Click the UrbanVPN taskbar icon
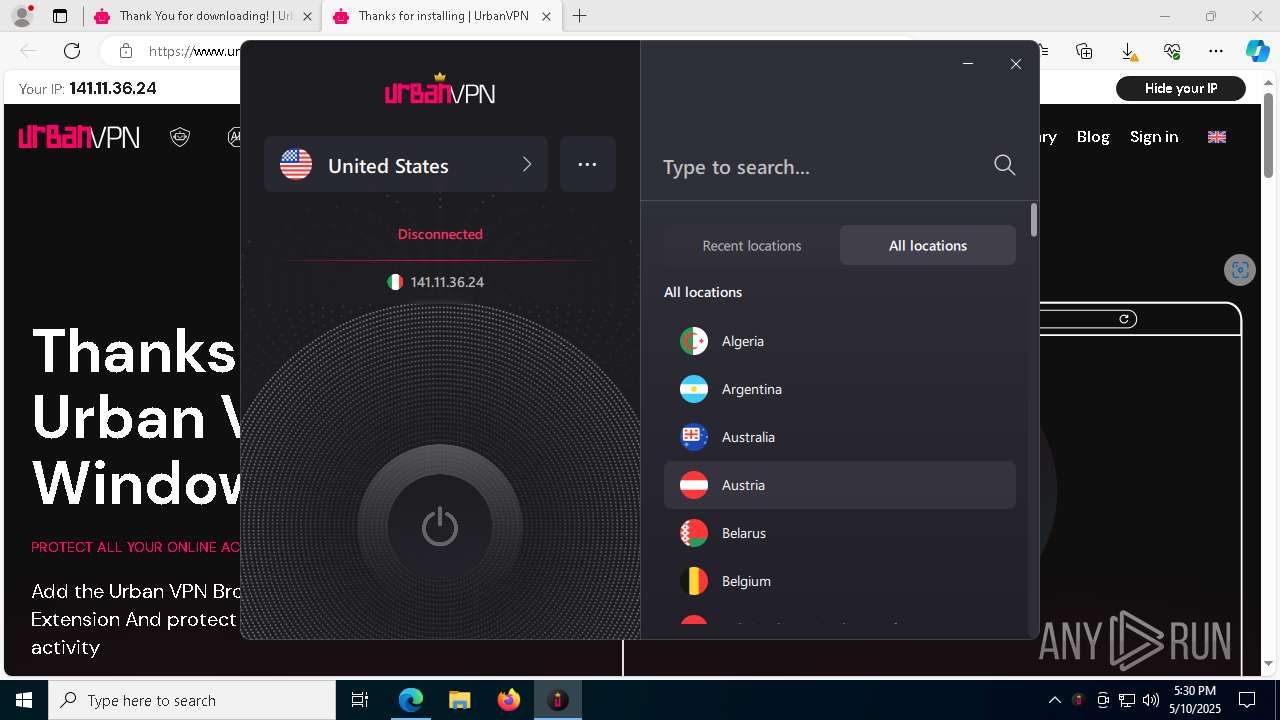1280x720 pixels. click(x=558, y=700)
